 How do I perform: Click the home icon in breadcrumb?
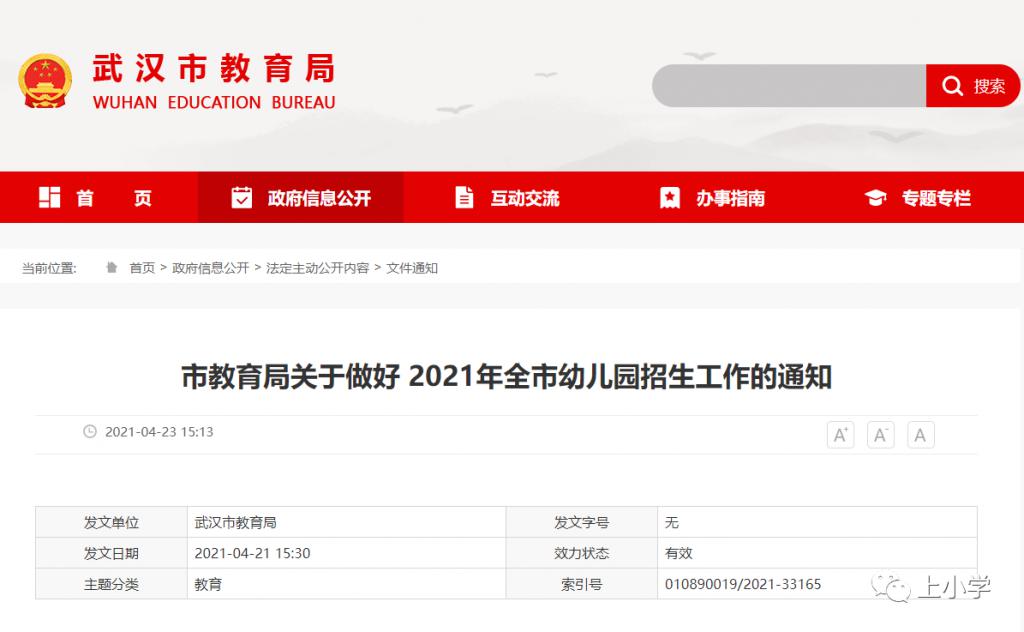pyautogui.click(x=112, y=267)
